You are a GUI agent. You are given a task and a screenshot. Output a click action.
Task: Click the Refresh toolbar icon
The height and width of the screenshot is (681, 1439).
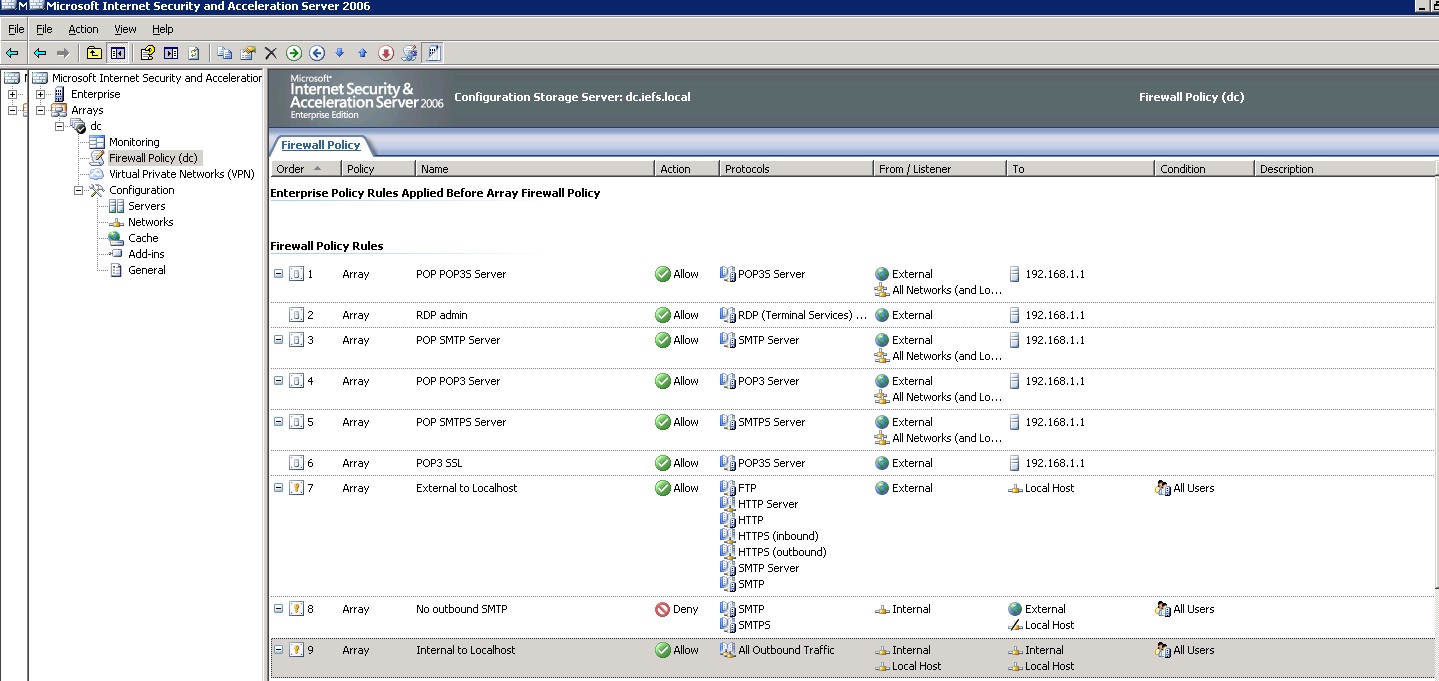point(194,53)
